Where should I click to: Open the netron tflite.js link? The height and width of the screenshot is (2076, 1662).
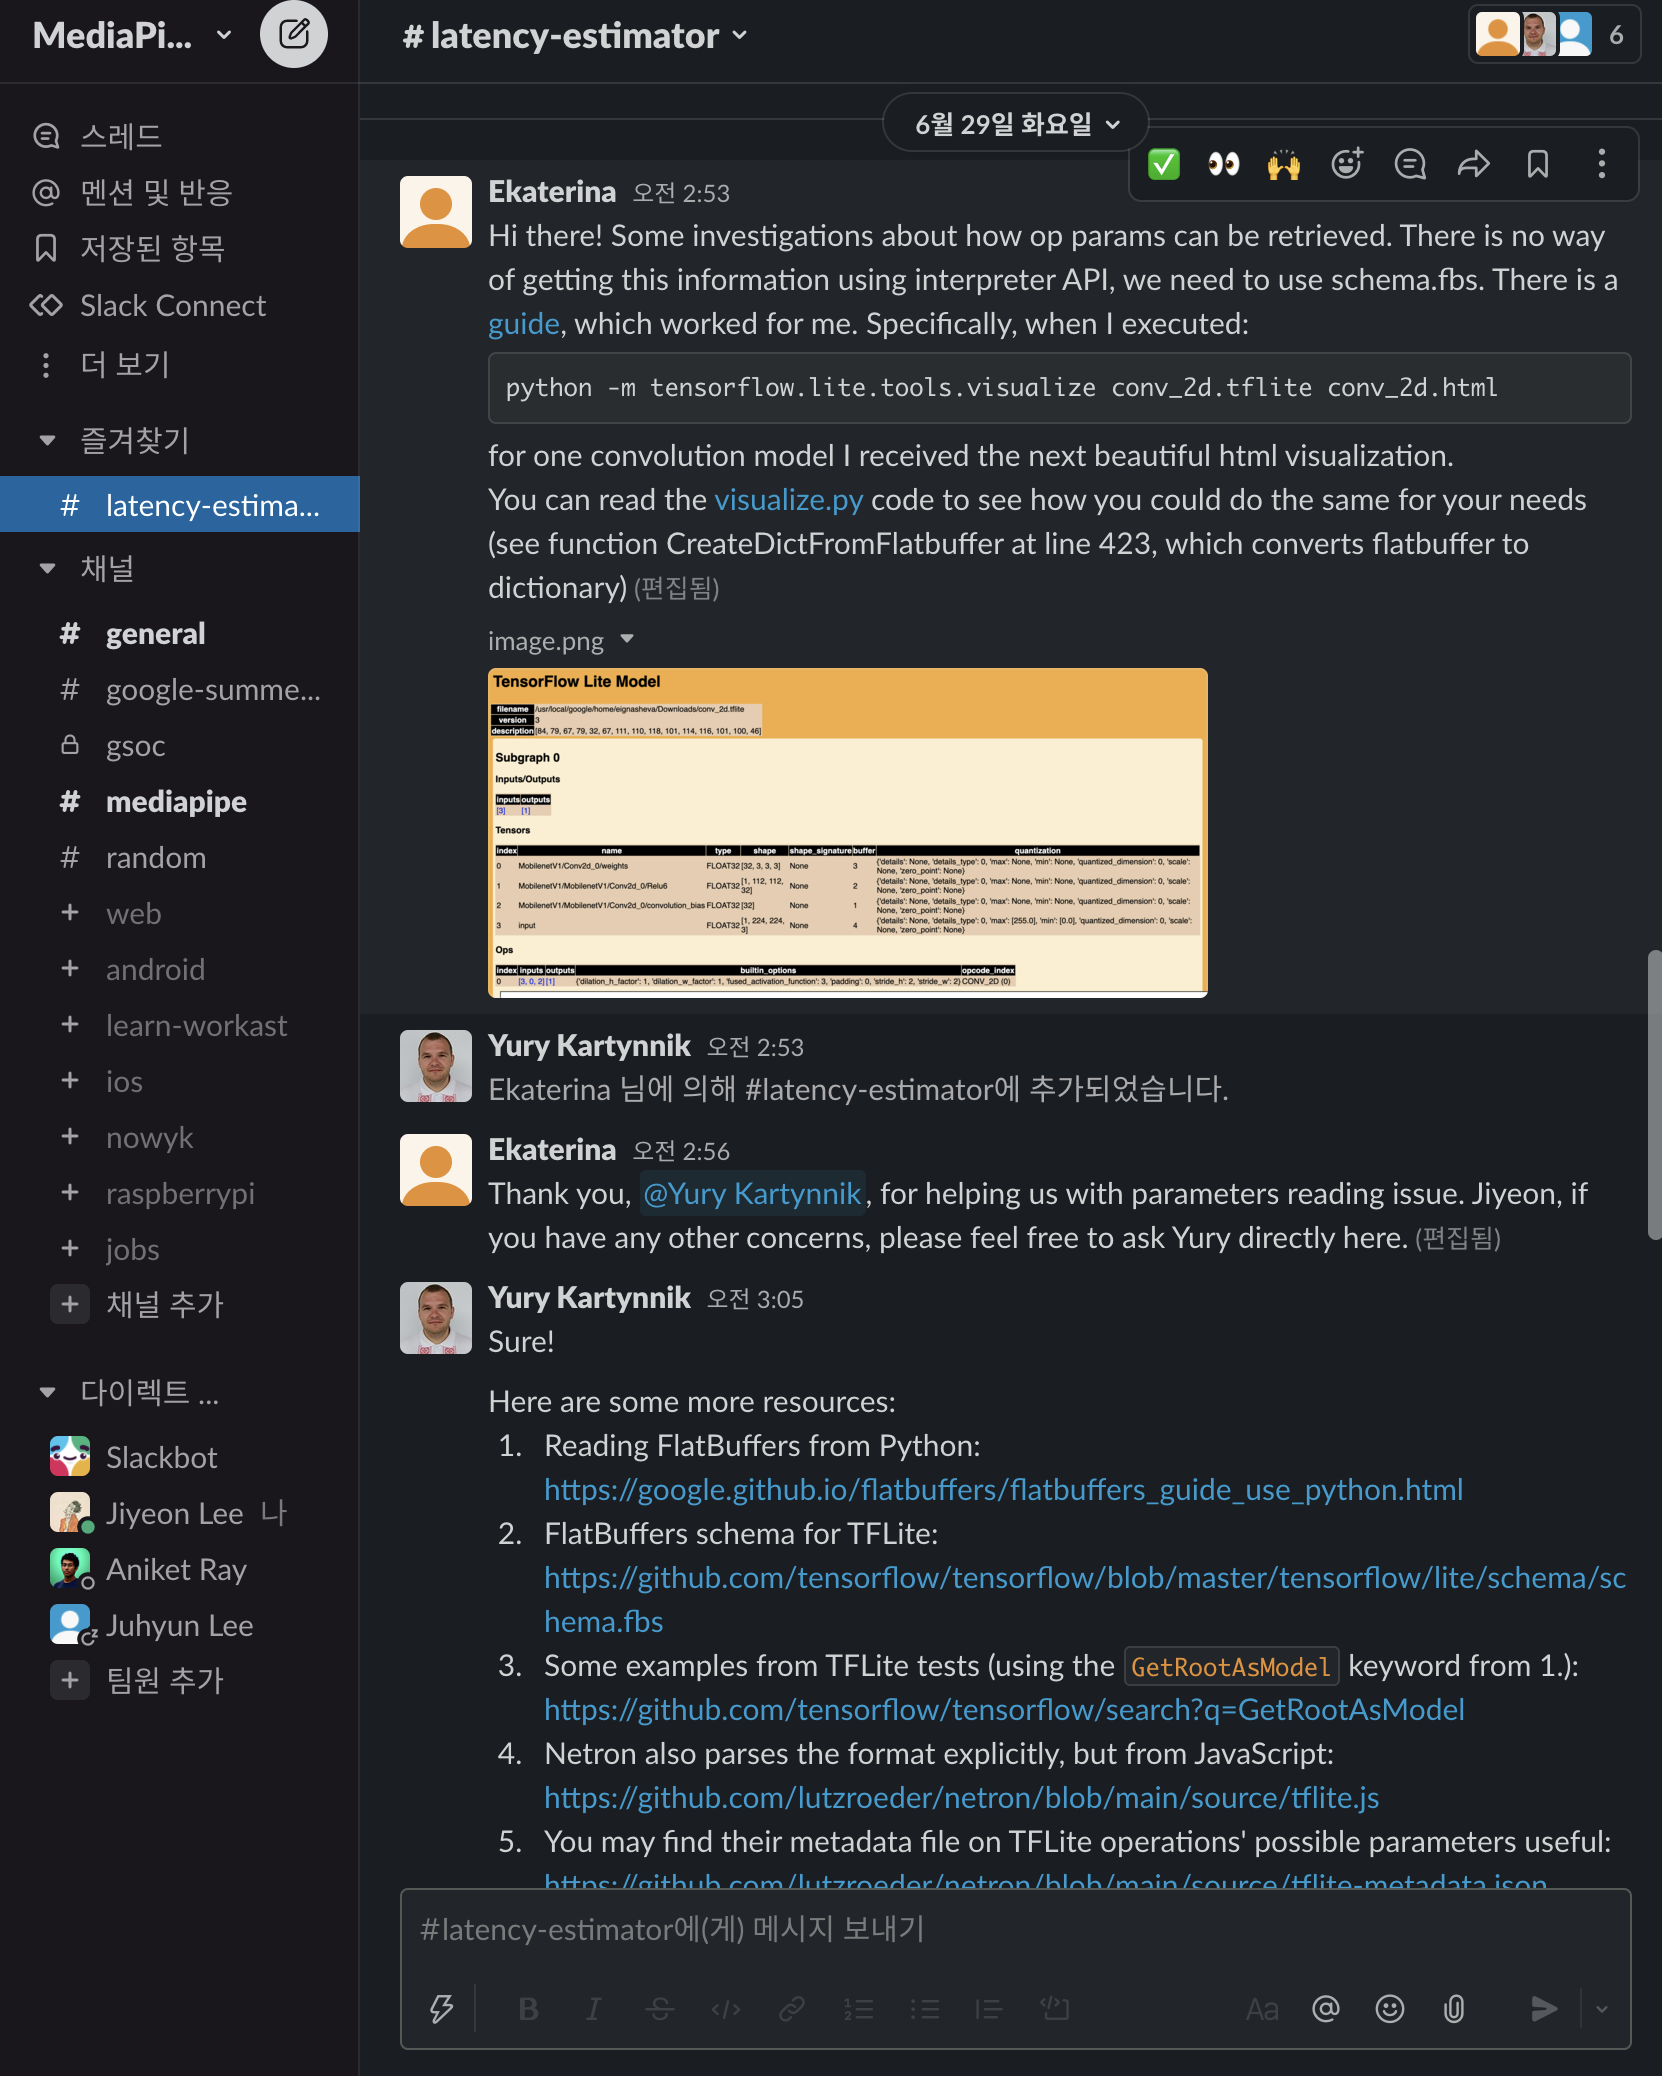coord(961,1798)
